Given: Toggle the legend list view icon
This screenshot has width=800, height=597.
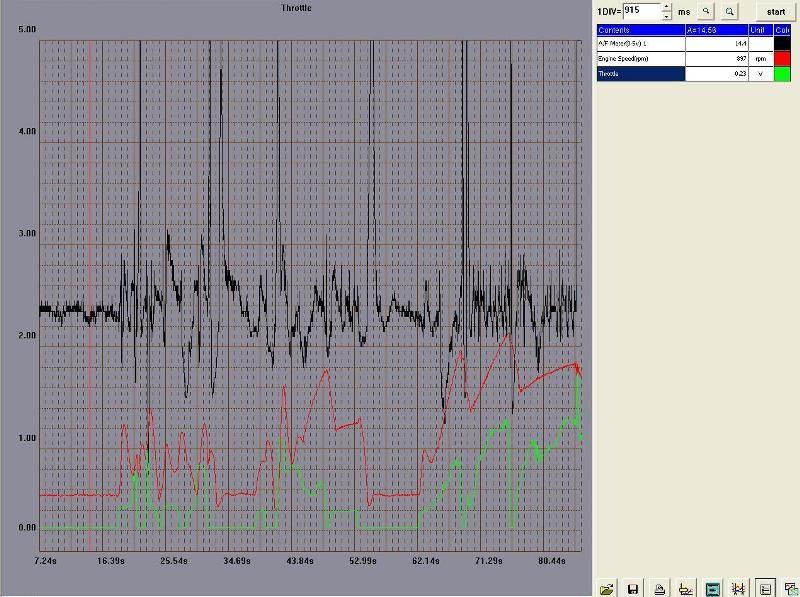Looking at the screenshot, I should 765,589.
